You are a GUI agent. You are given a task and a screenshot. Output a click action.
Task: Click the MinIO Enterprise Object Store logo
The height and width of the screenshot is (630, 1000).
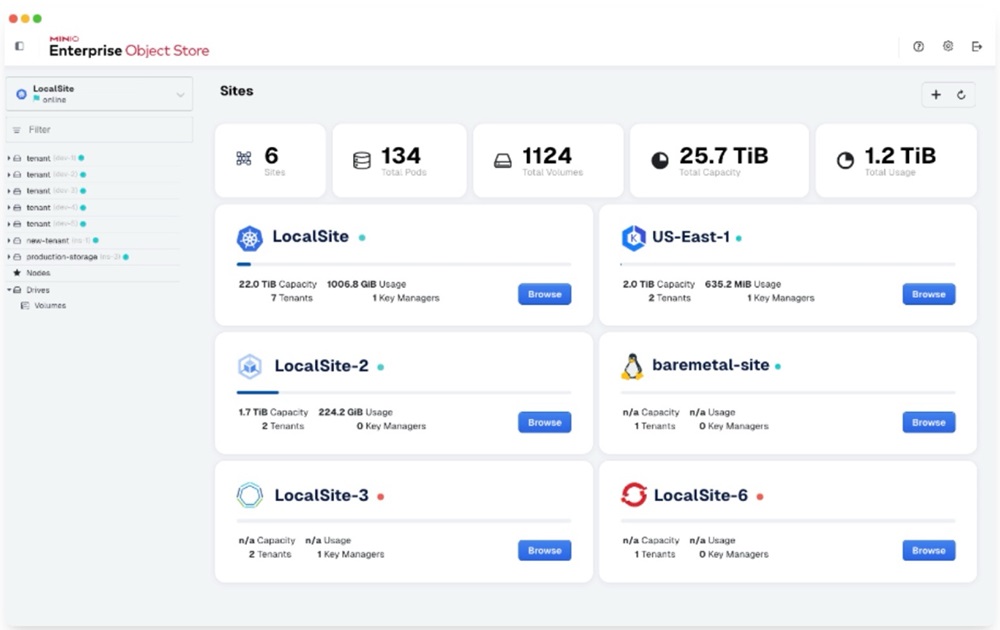(129, 47)
